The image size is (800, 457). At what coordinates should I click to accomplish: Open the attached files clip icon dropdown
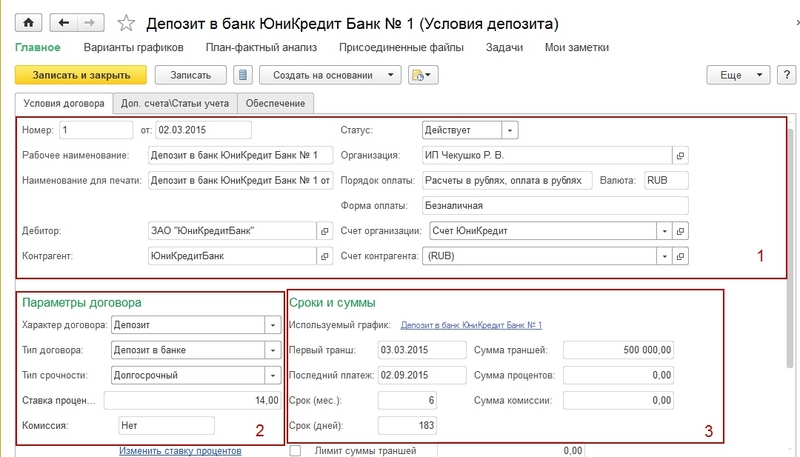[423, 75]
